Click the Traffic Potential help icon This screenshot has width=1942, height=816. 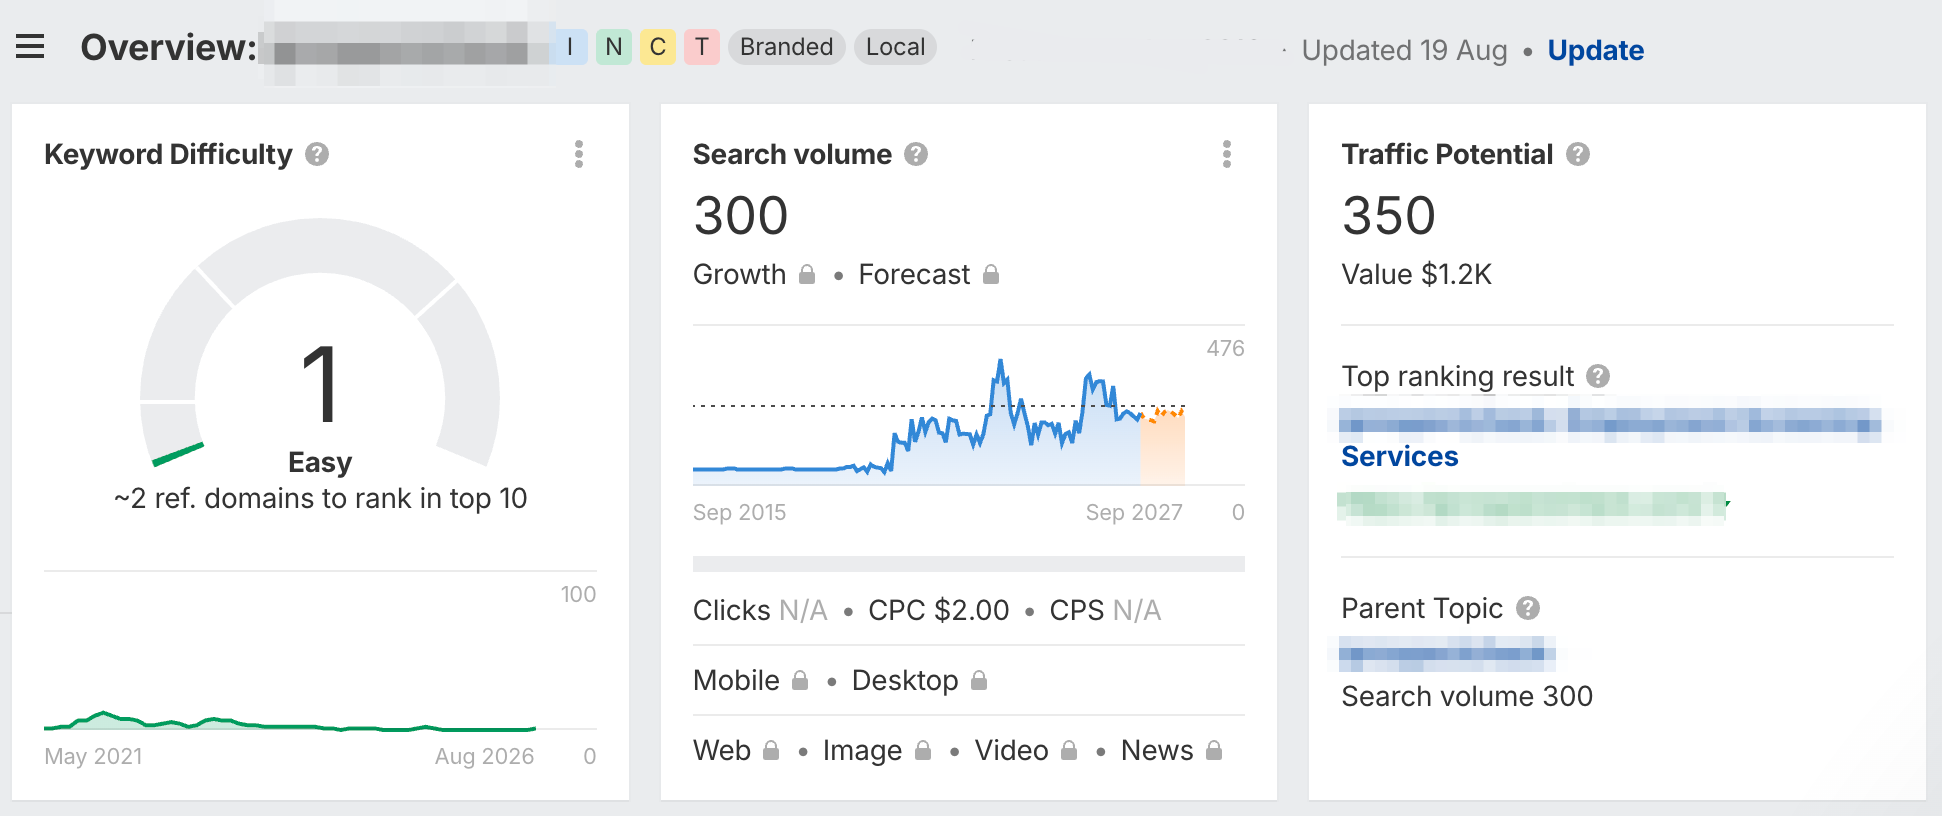[x=1578, y=154]
